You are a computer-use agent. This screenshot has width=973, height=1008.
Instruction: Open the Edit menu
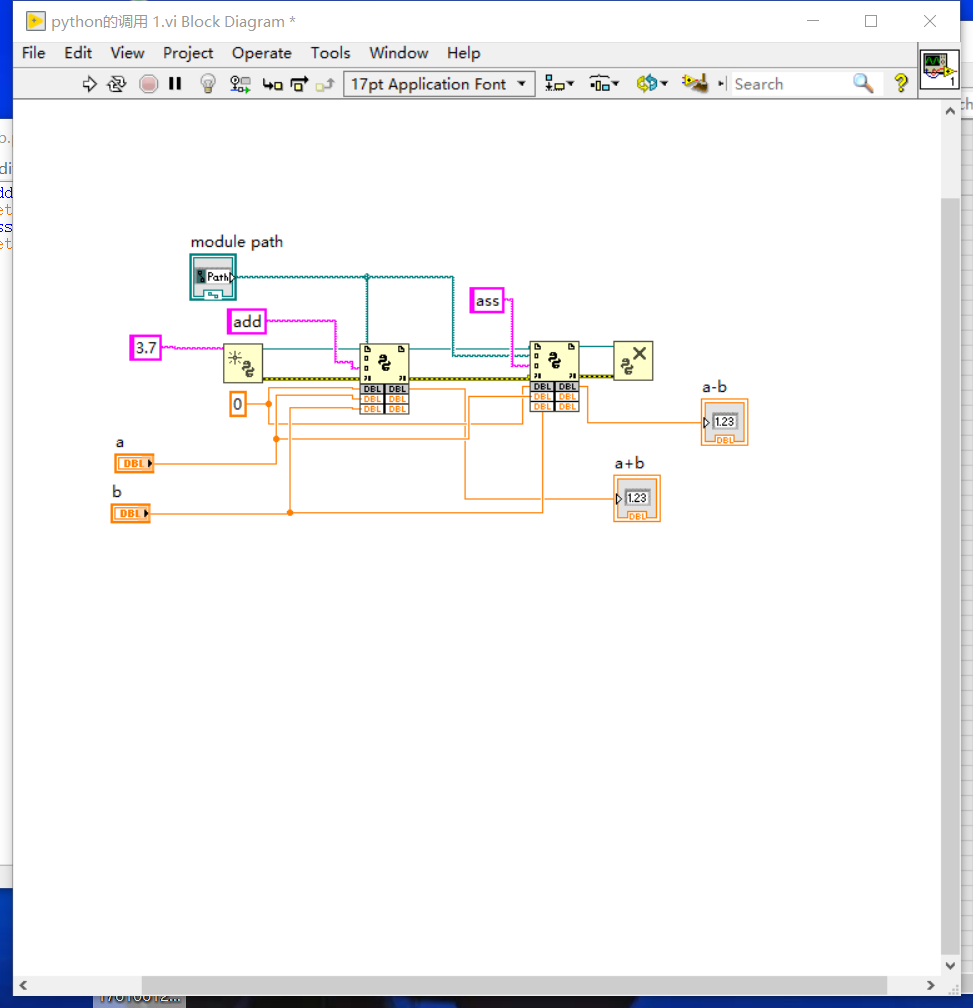coord(78,53)
